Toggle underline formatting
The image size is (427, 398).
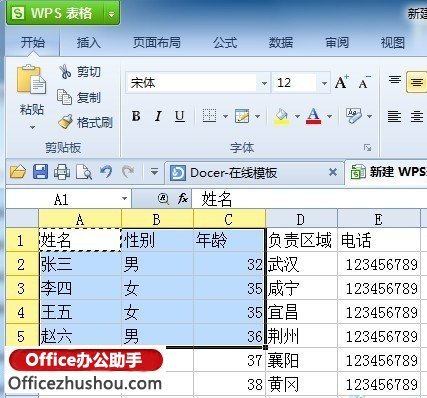point(180,116)
